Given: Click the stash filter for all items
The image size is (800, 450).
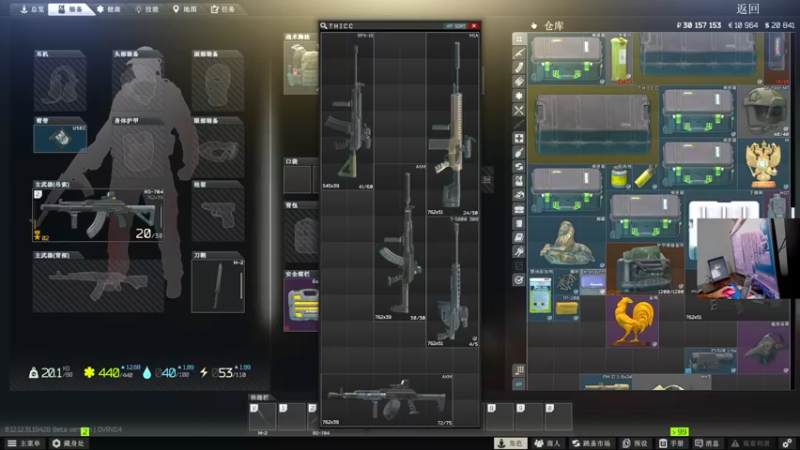Looking at the screenshot, I should pyautogui.click(x=519, y=39).
